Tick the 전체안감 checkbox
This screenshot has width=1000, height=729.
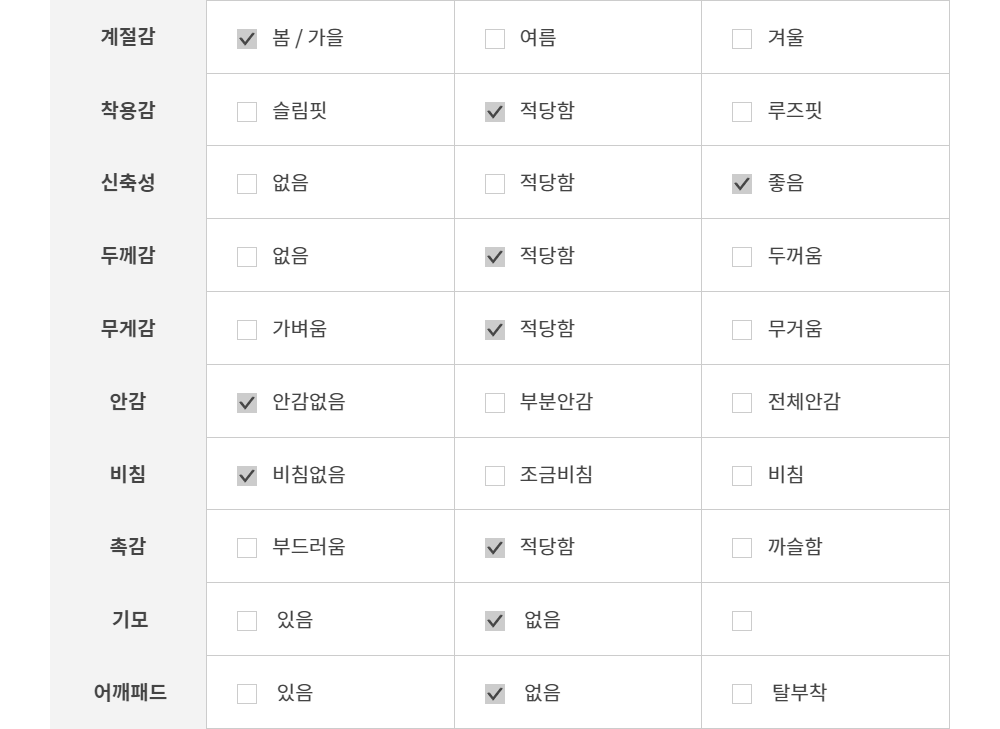pos(742,403)
